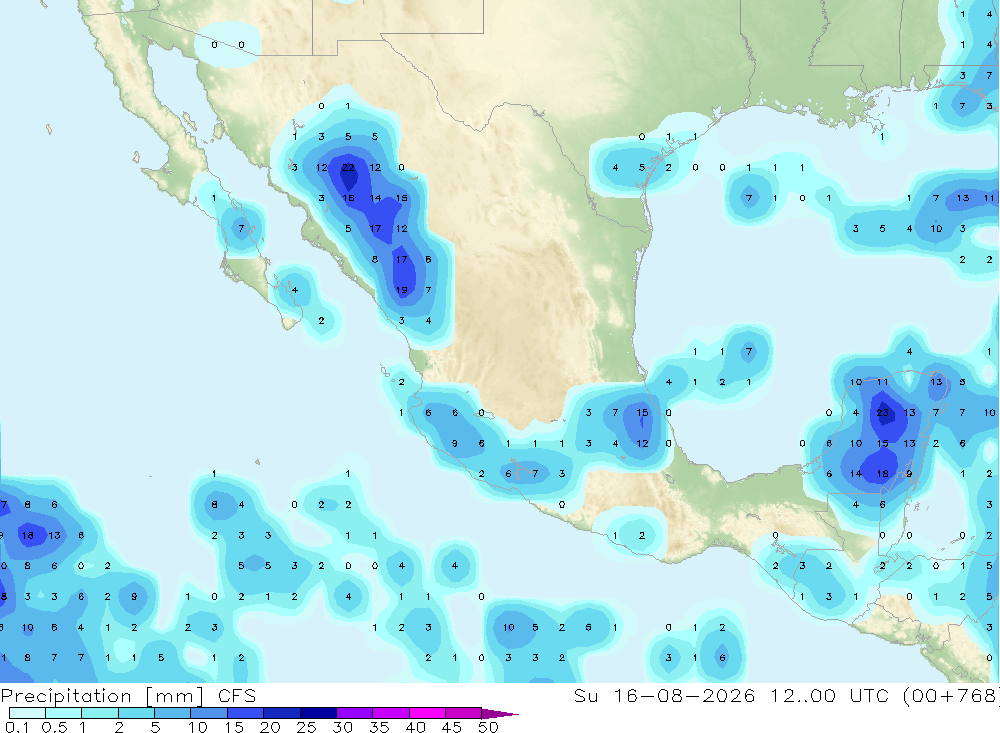This screenshot has width=1000, height=733.
Task: Click the 0.1–0.5 mm palest legend swatch
Action: point(27,713)
